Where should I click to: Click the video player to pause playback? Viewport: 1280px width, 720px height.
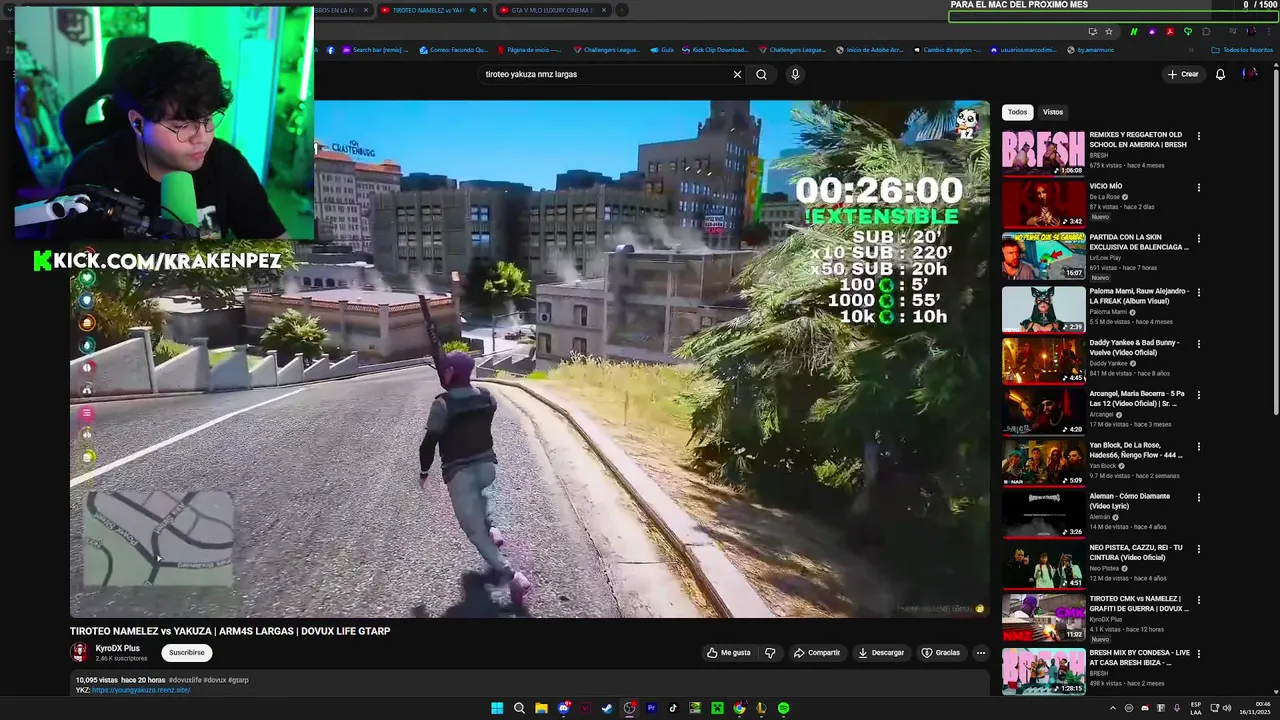(x=529, y=359)
